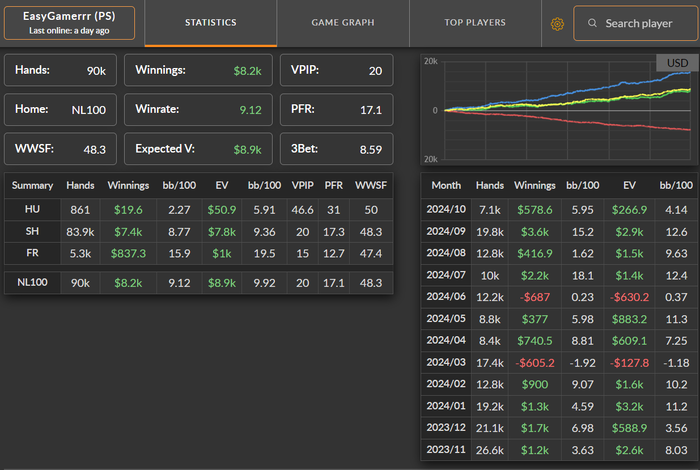700x470 pixels.
Task: Click the 2024/03 month entry
Action: pyautogui.click(x=559, y=363)
